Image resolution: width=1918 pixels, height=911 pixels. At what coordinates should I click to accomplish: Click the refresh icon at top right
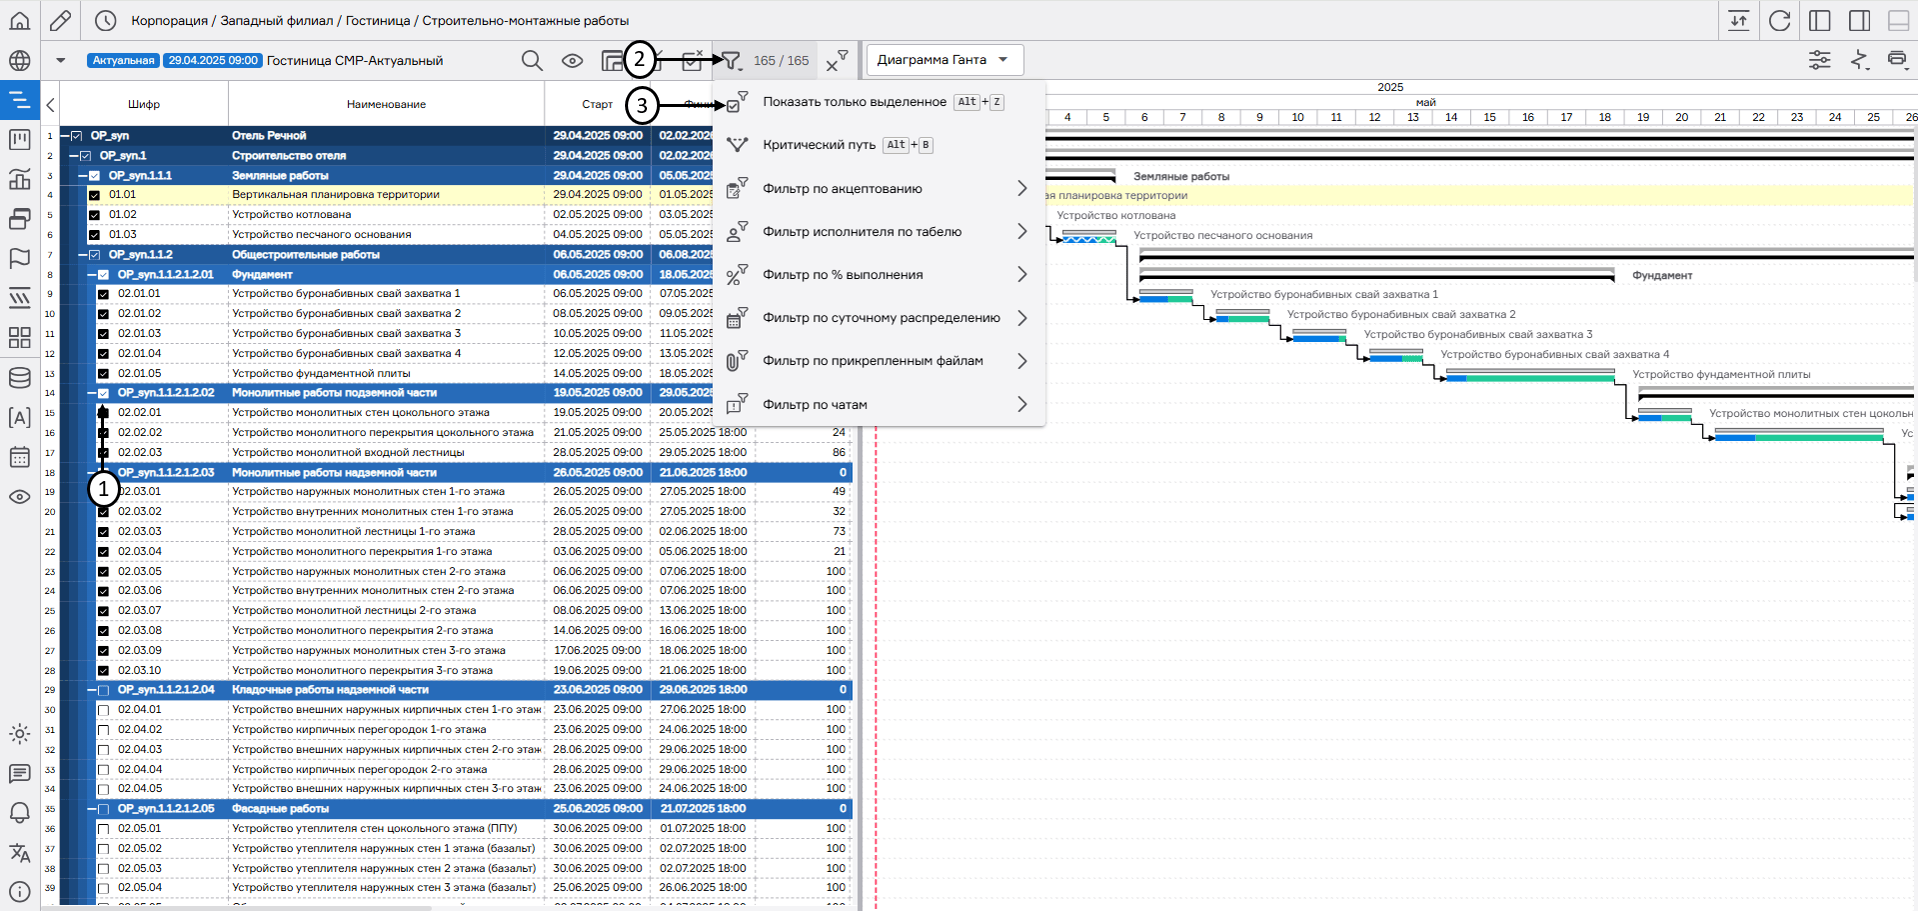1779,21
